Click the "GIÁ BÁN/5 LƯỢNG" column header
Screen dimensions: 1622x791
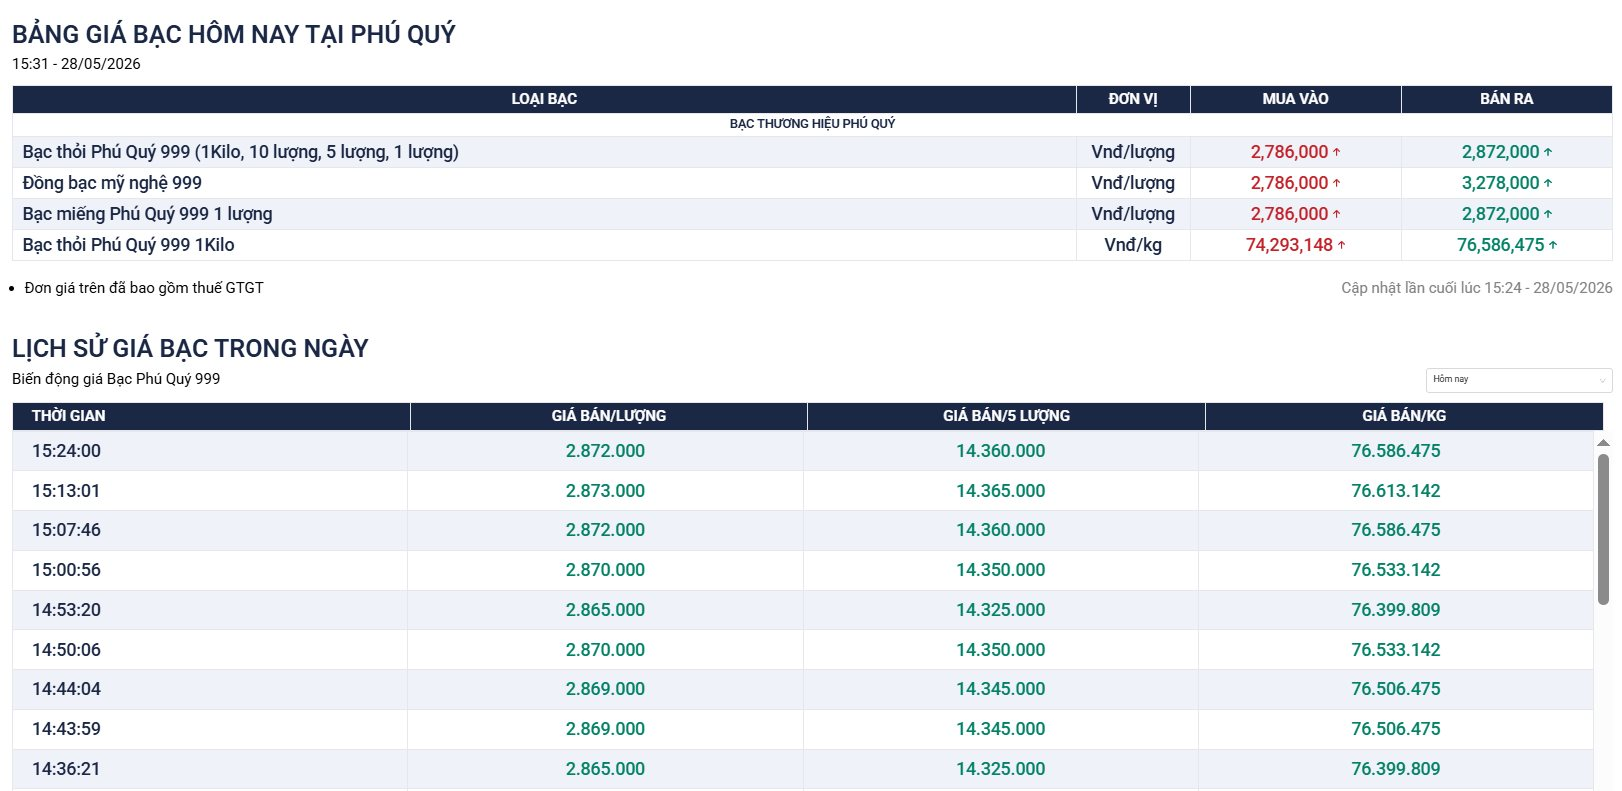(x=1007, y=416)
